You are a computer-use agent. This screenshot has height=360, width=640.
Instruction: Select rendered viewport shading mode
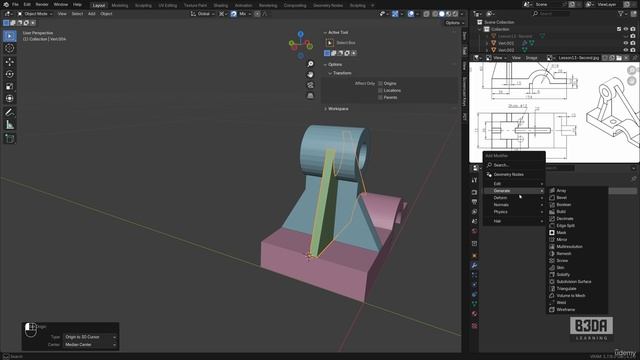[456, 14]
